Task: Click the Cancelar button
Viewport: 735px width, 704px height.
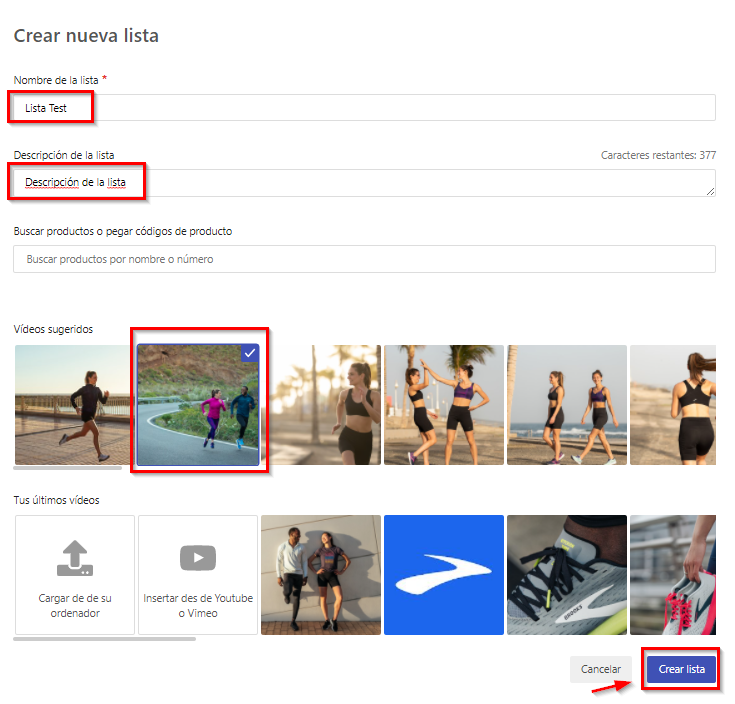Action: (x=601, y=669)
